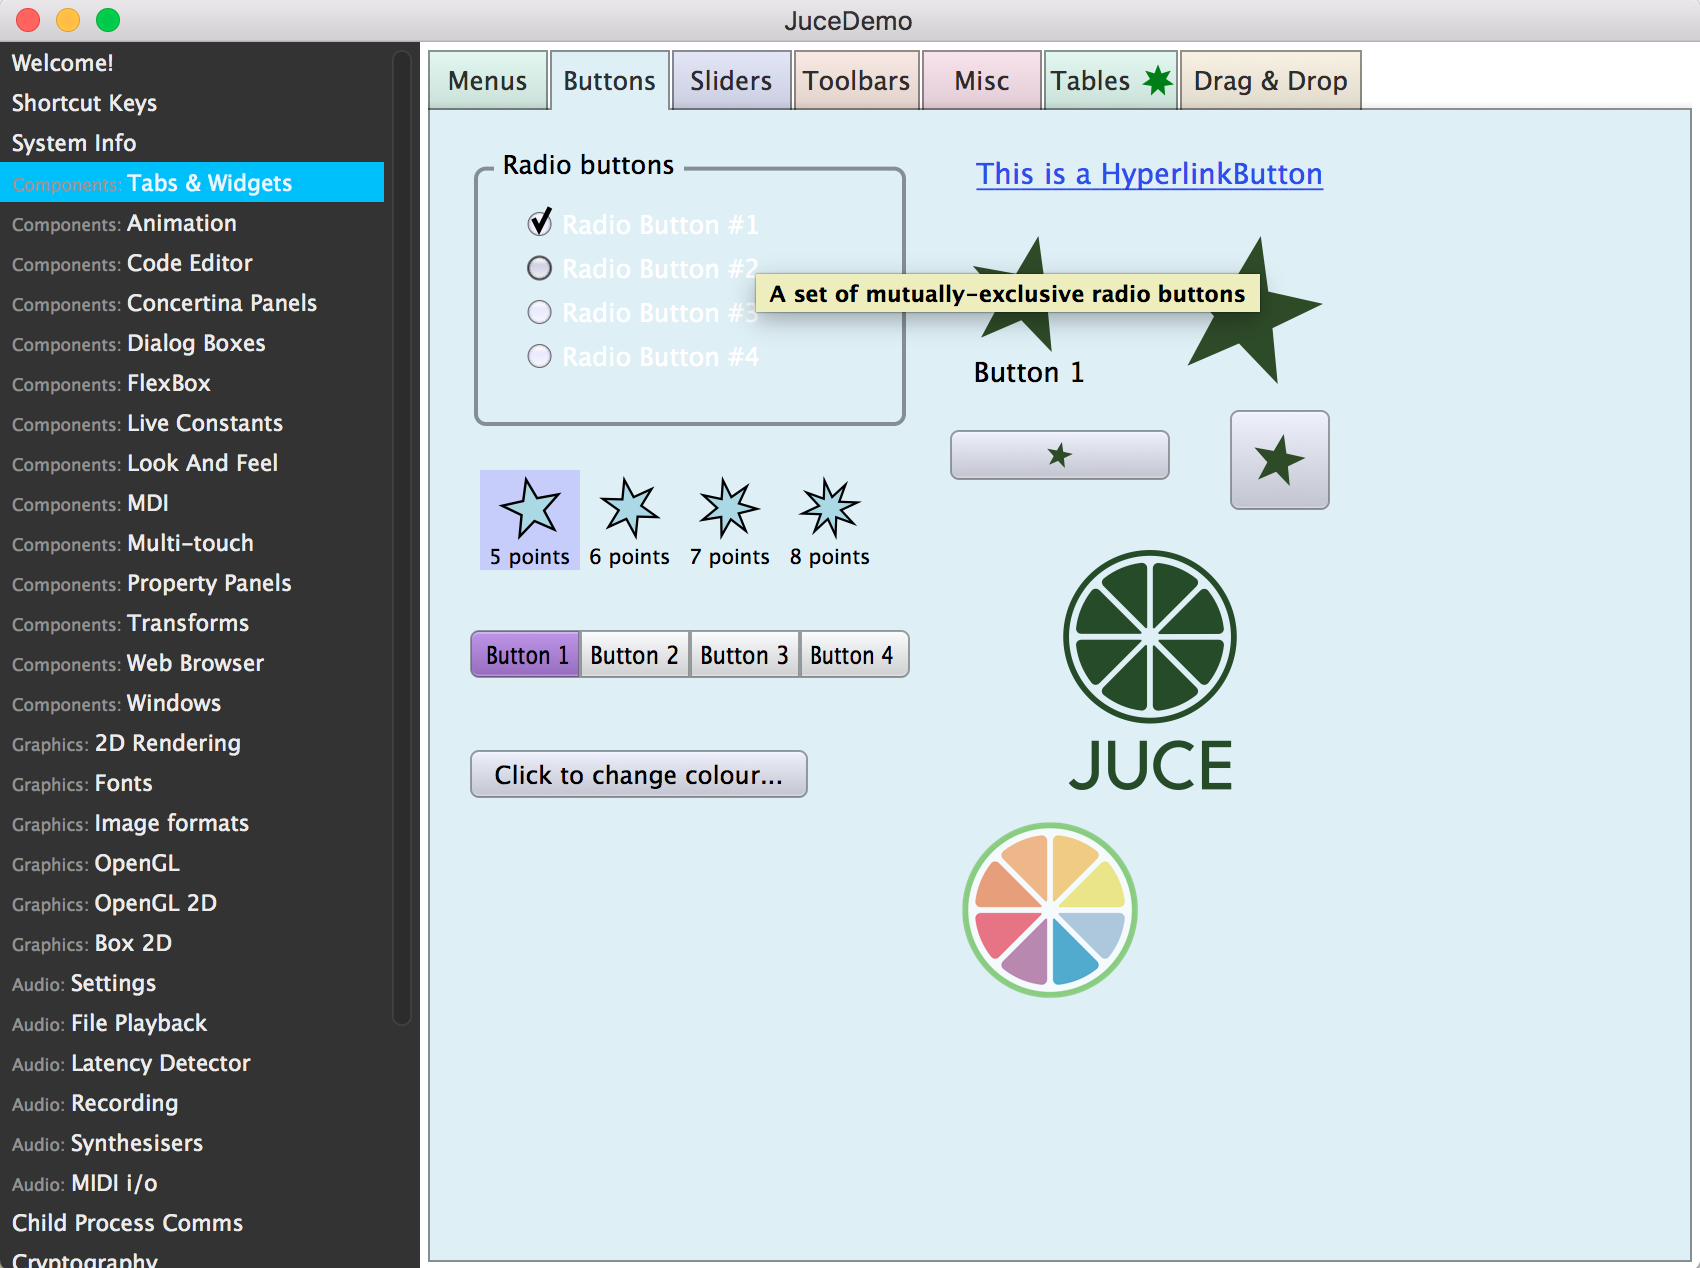Open the Child Process Comms demo
This screenshot has width=1700, height=1268.
pyautogui.click(x=192, y=1223)
